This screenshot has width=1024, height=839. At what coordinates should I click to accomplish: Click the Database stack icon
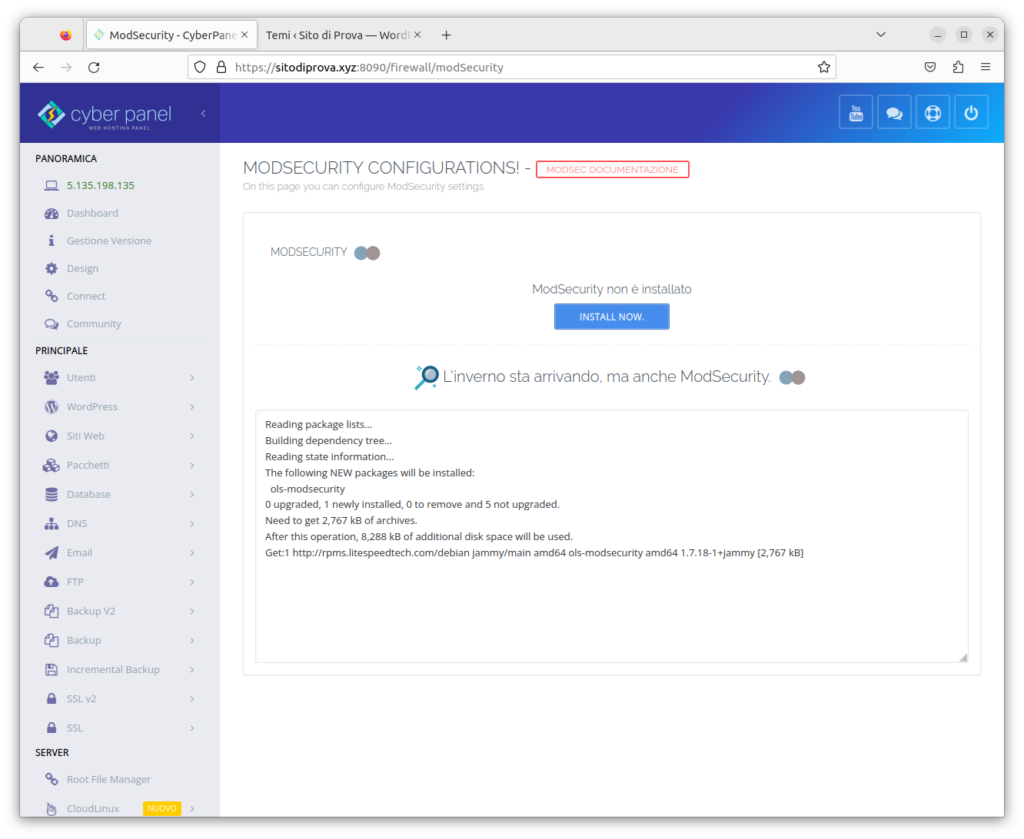pos(52,494)
